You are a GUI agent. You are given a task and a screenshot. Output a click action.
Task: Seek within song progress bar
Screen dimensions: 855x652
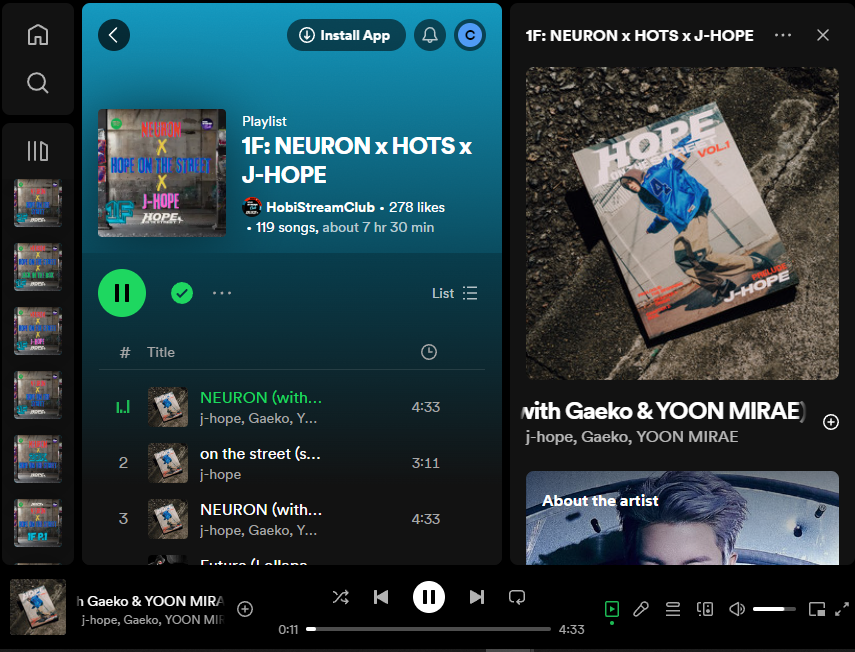(428, 629)
